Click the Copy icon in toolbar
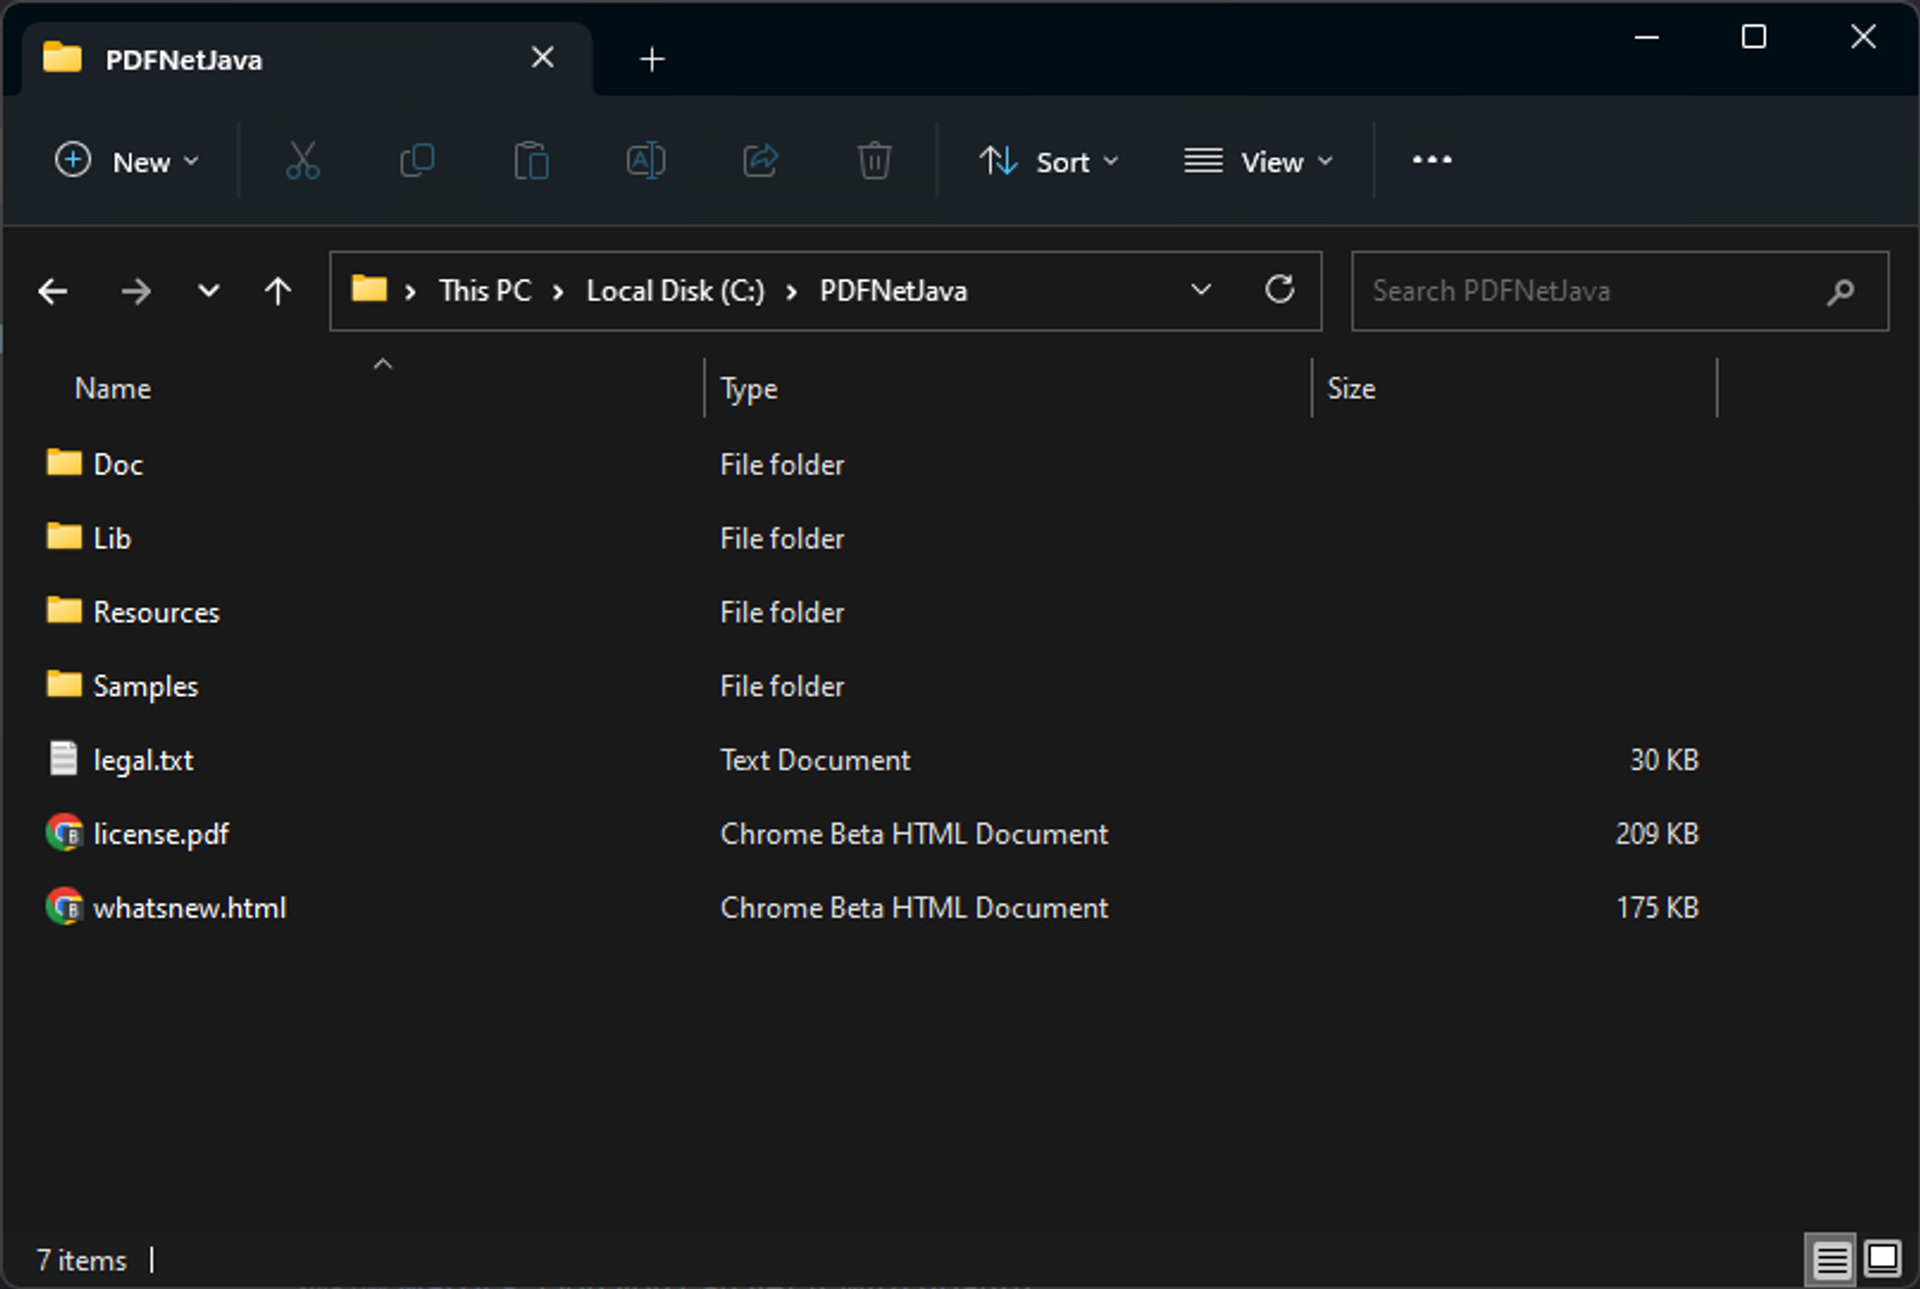The width and height of the screenshot is (1920, 1289). click(416, 160)
